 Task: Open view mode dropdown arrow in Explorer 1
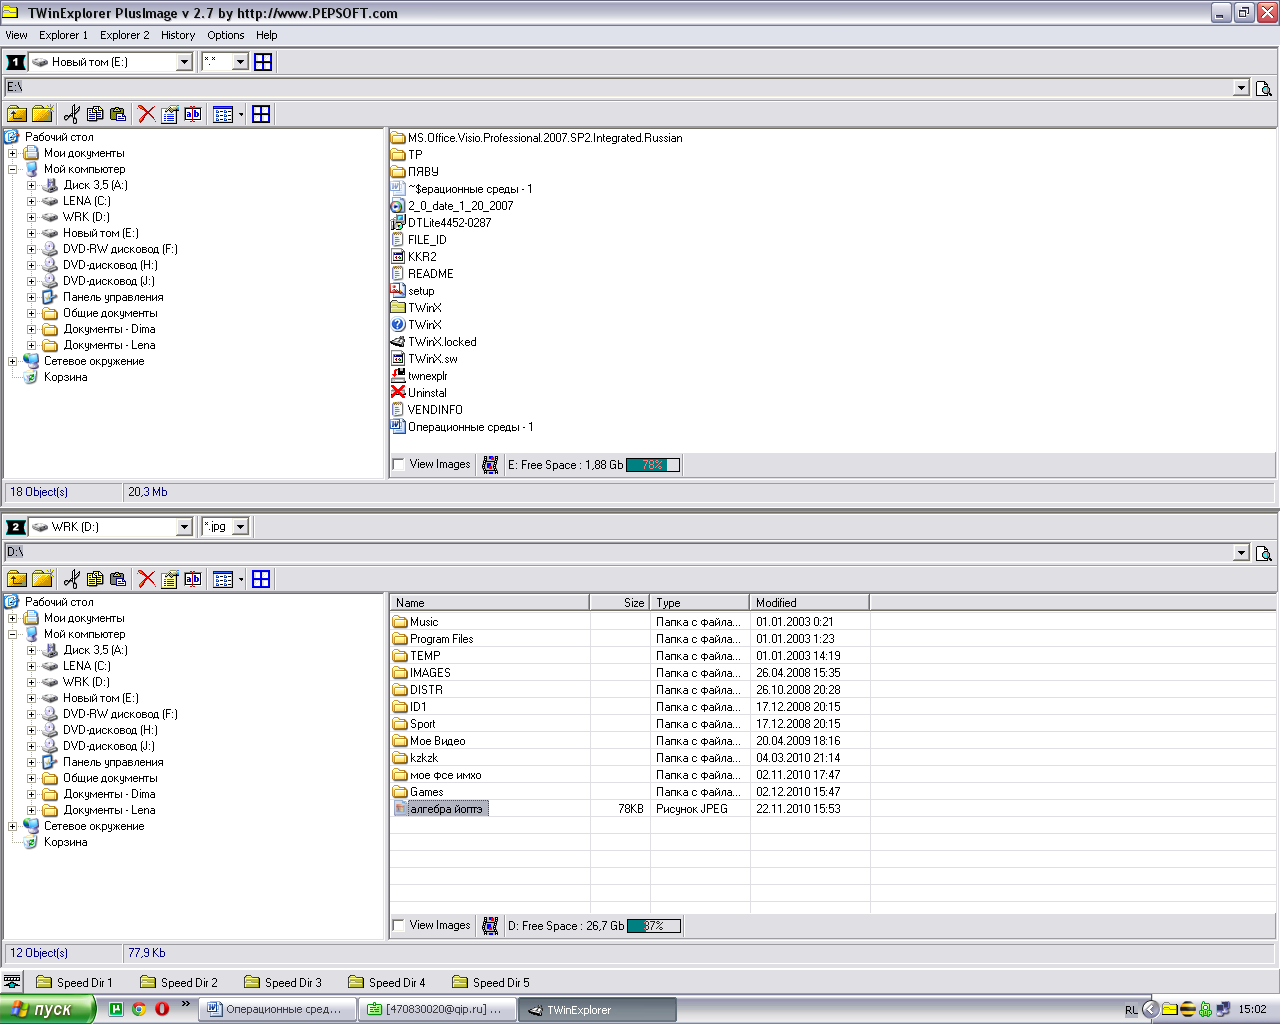tap(241, 114)
